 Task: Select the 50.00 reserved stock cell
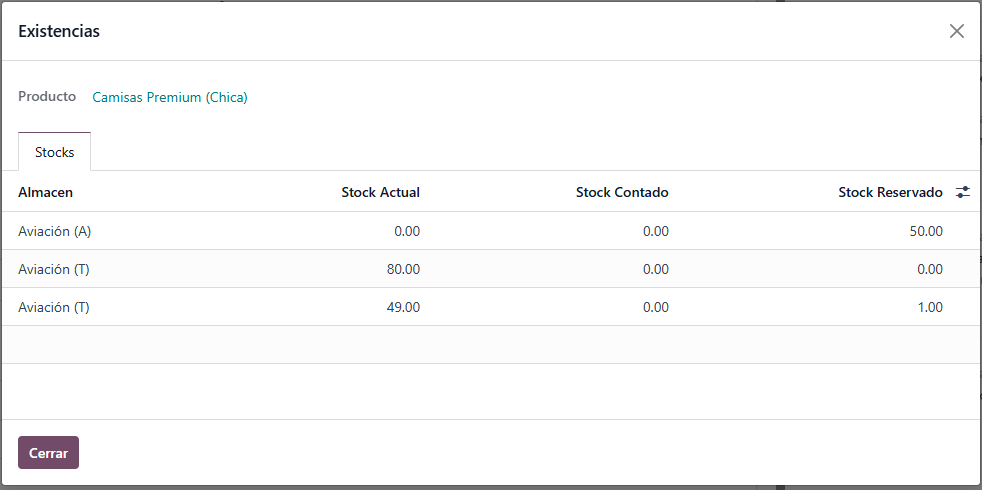coord(926,231)
